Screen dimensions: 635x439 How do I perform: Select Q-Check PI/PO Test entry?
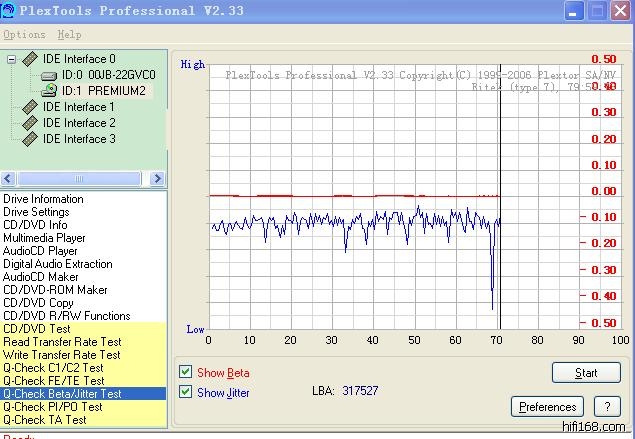click(x=53, y=407)
